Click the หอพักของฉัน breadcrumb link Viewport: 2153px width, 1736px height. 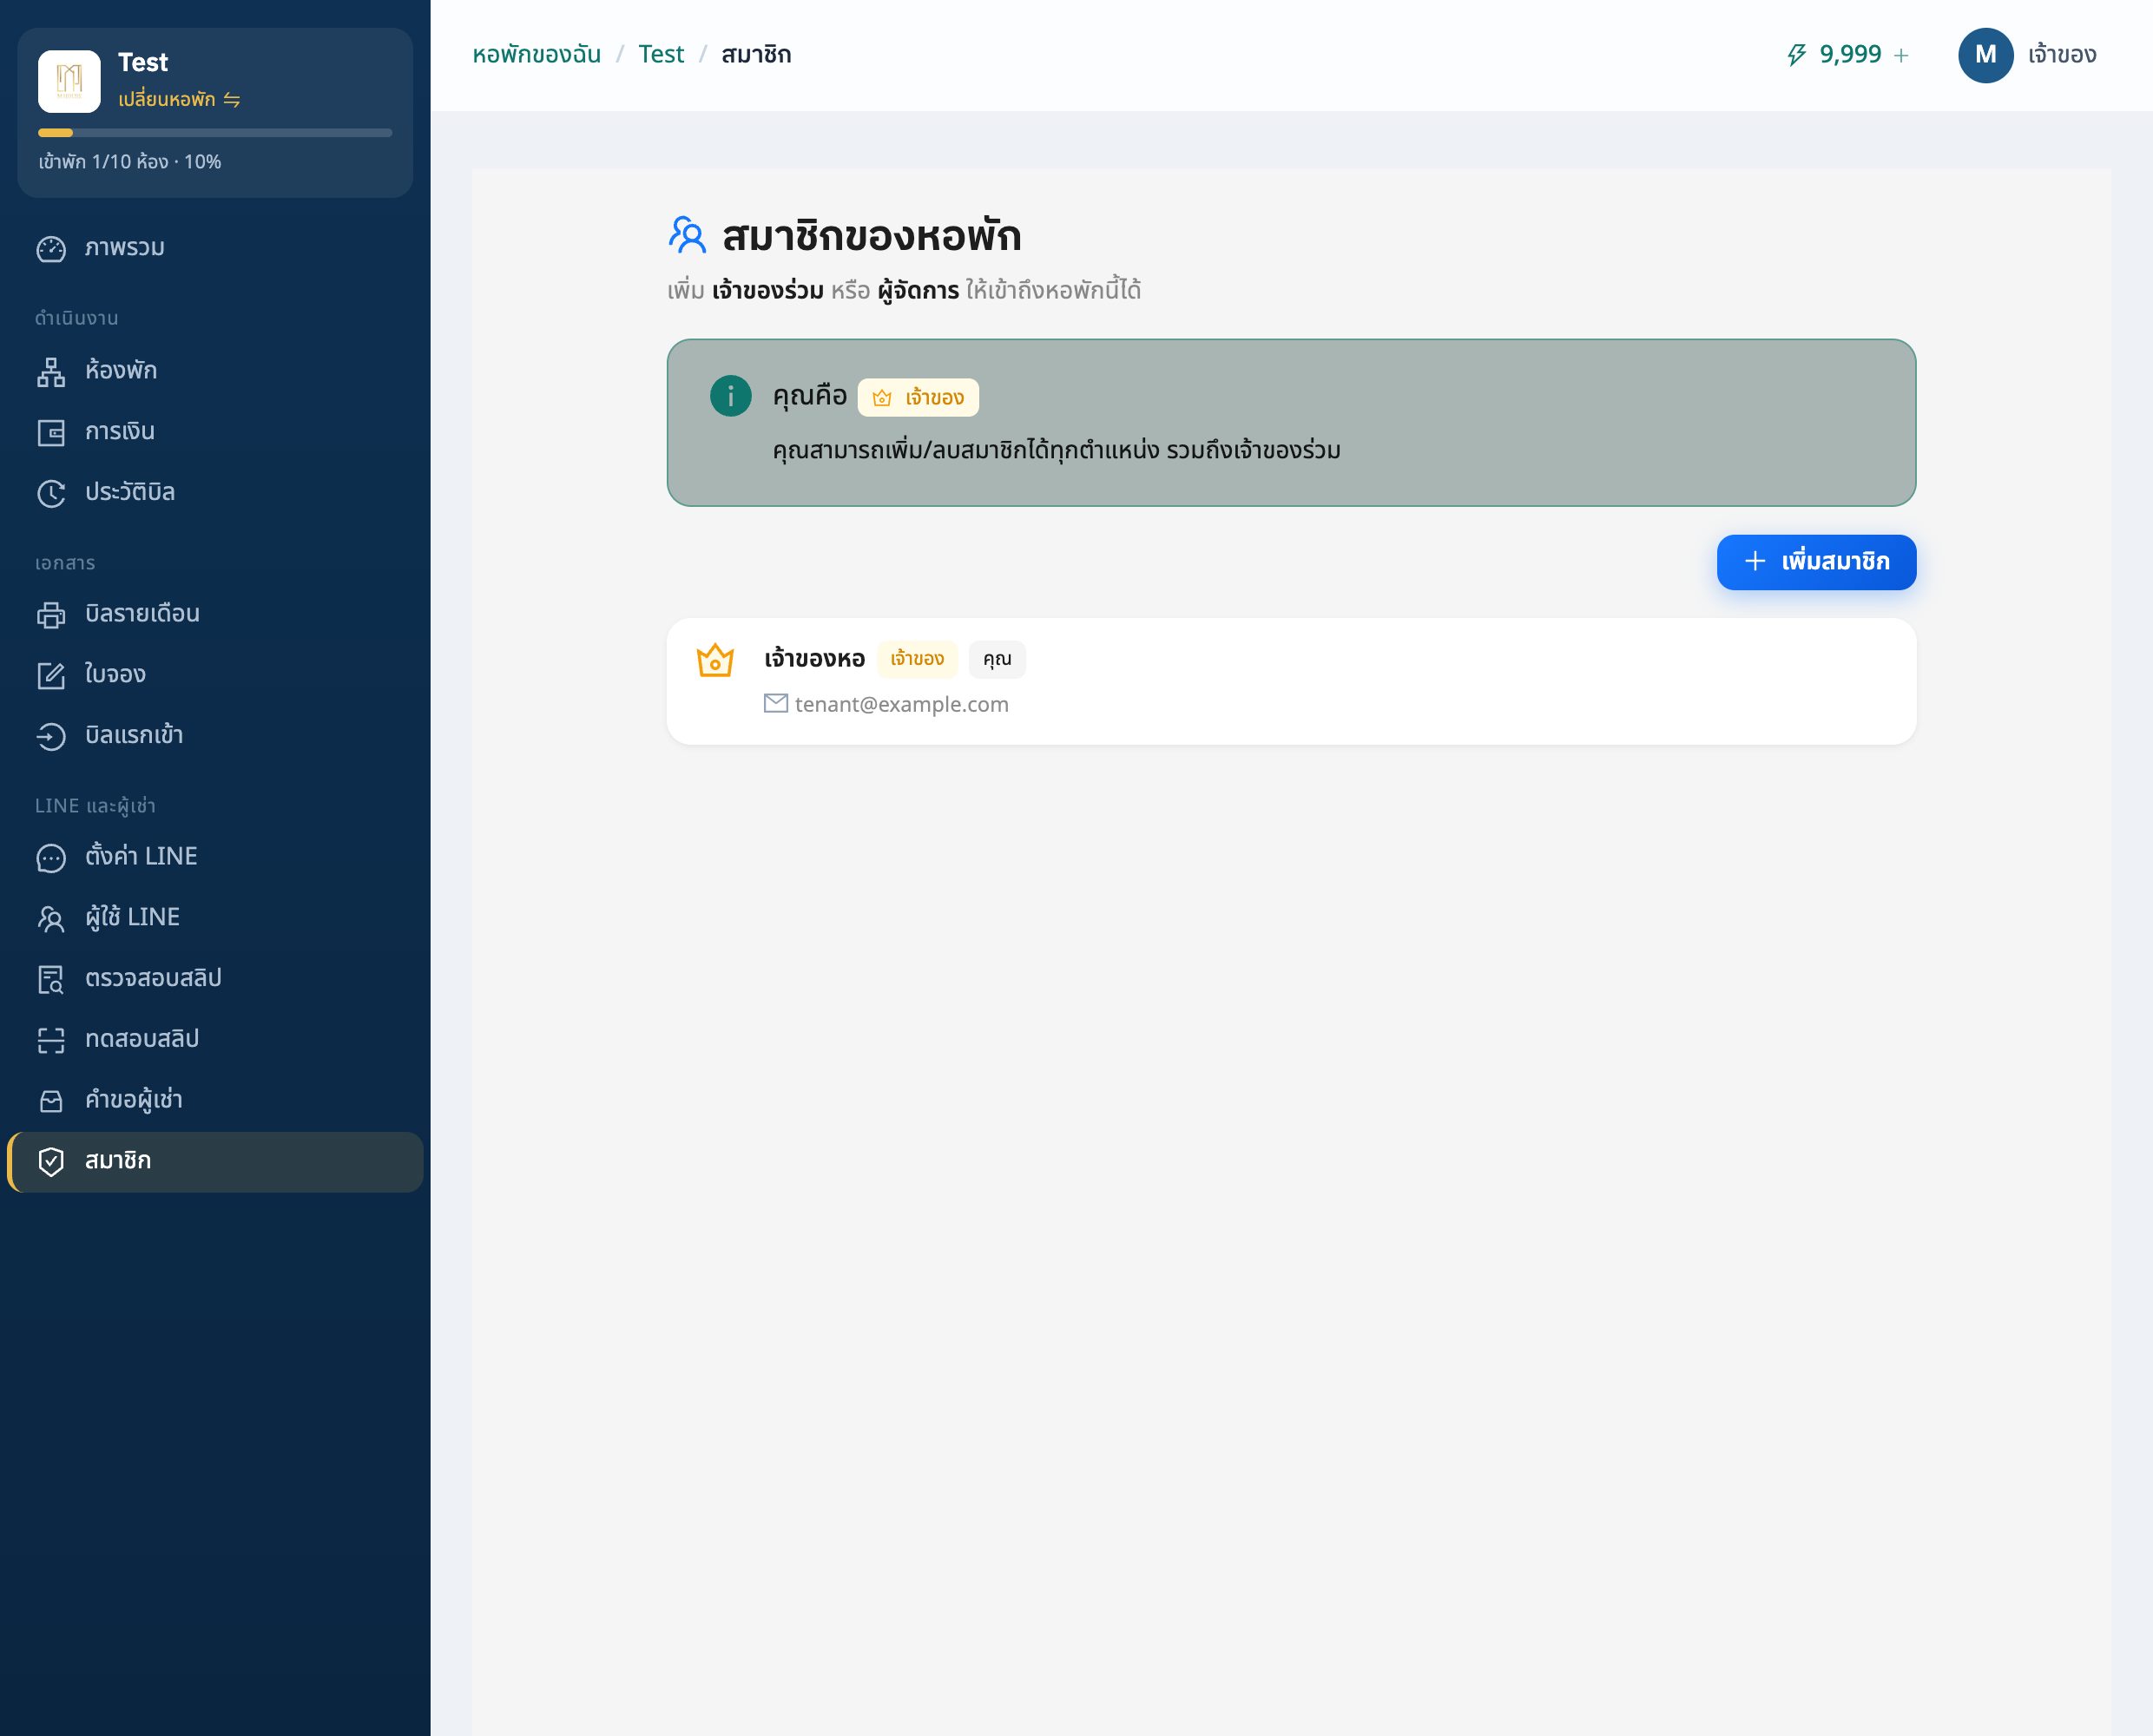pyautogui.click(x=537, y=55)
